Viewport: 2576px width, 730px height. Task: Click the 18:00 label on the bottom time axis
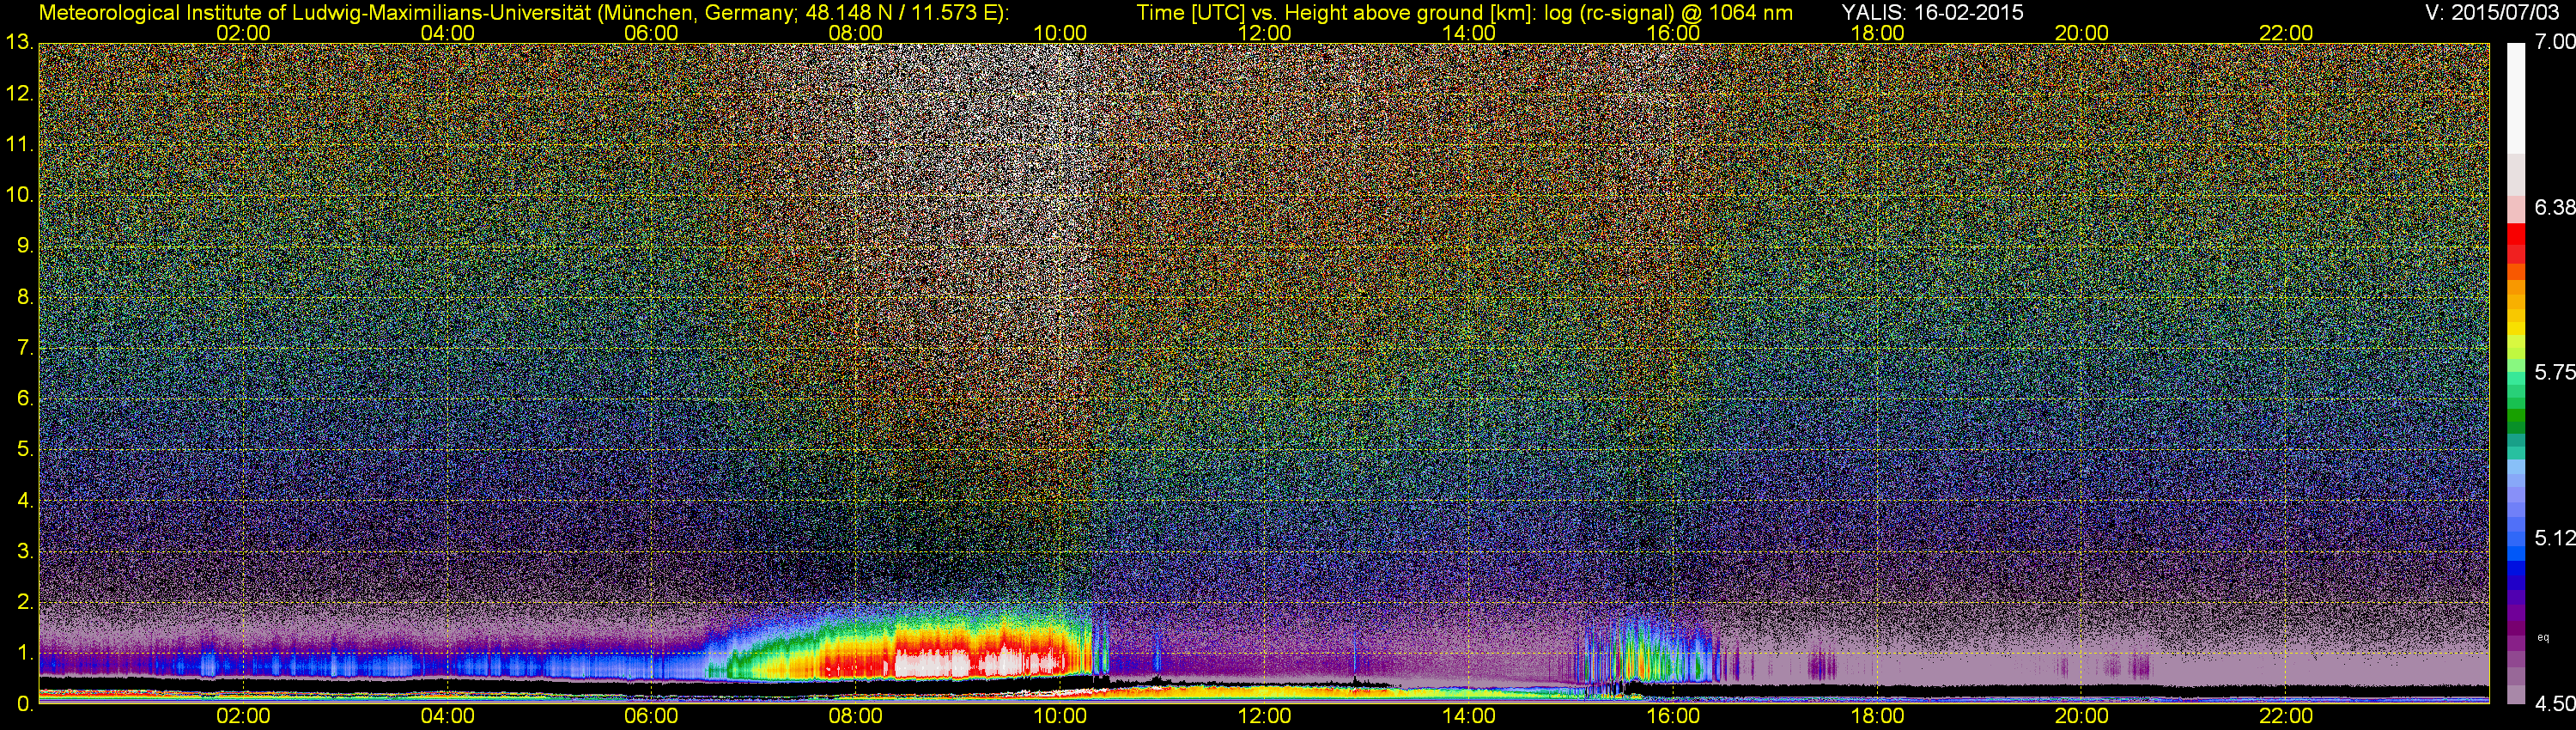coord(1877,716)
